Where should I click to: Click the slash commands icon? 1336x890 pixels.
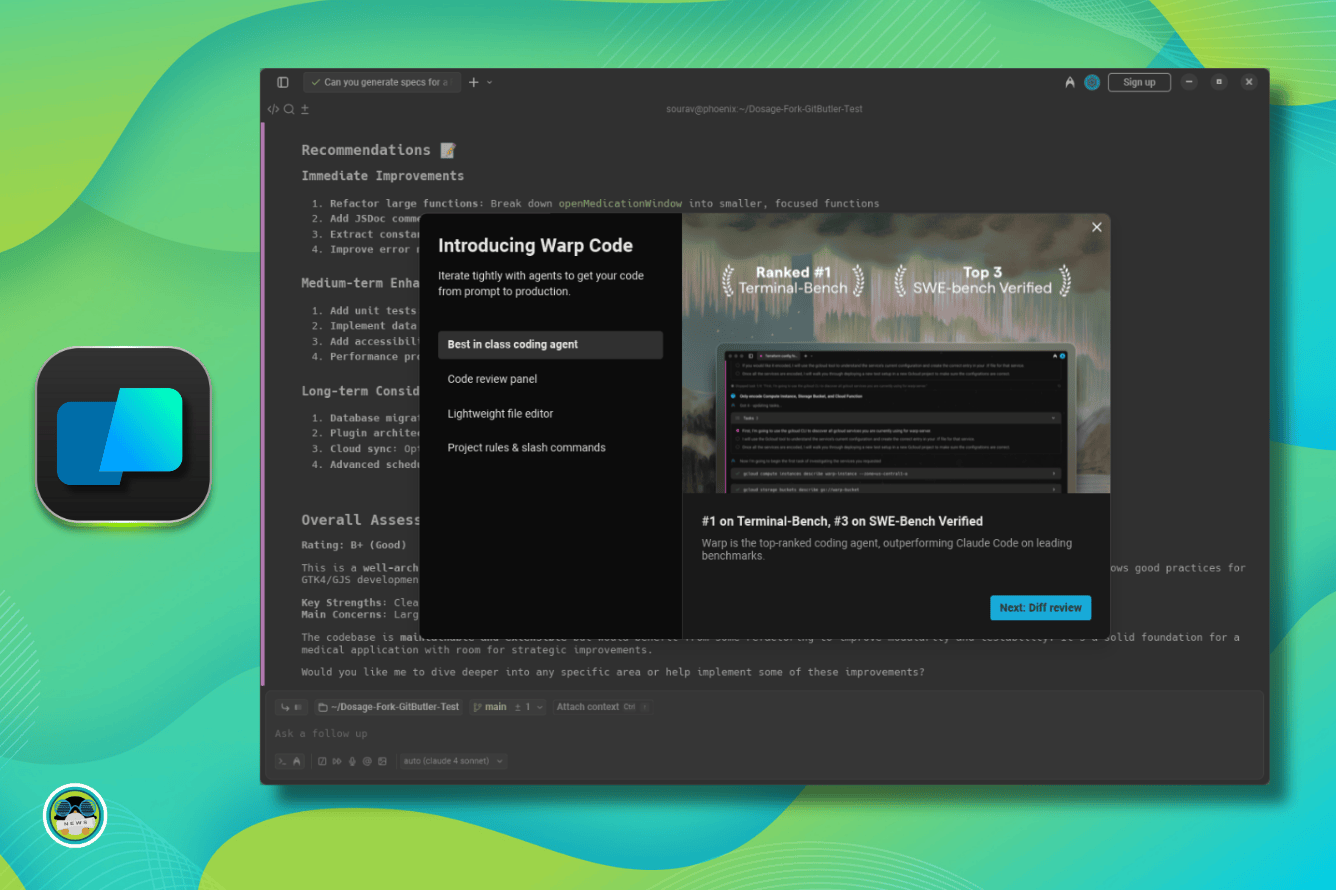pos(322,761)
